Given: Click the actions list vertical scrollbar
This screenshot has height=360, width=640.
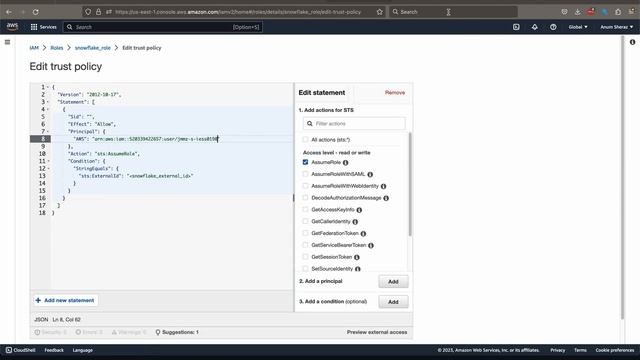Looking at the screenshot, I should click(410, 184).
